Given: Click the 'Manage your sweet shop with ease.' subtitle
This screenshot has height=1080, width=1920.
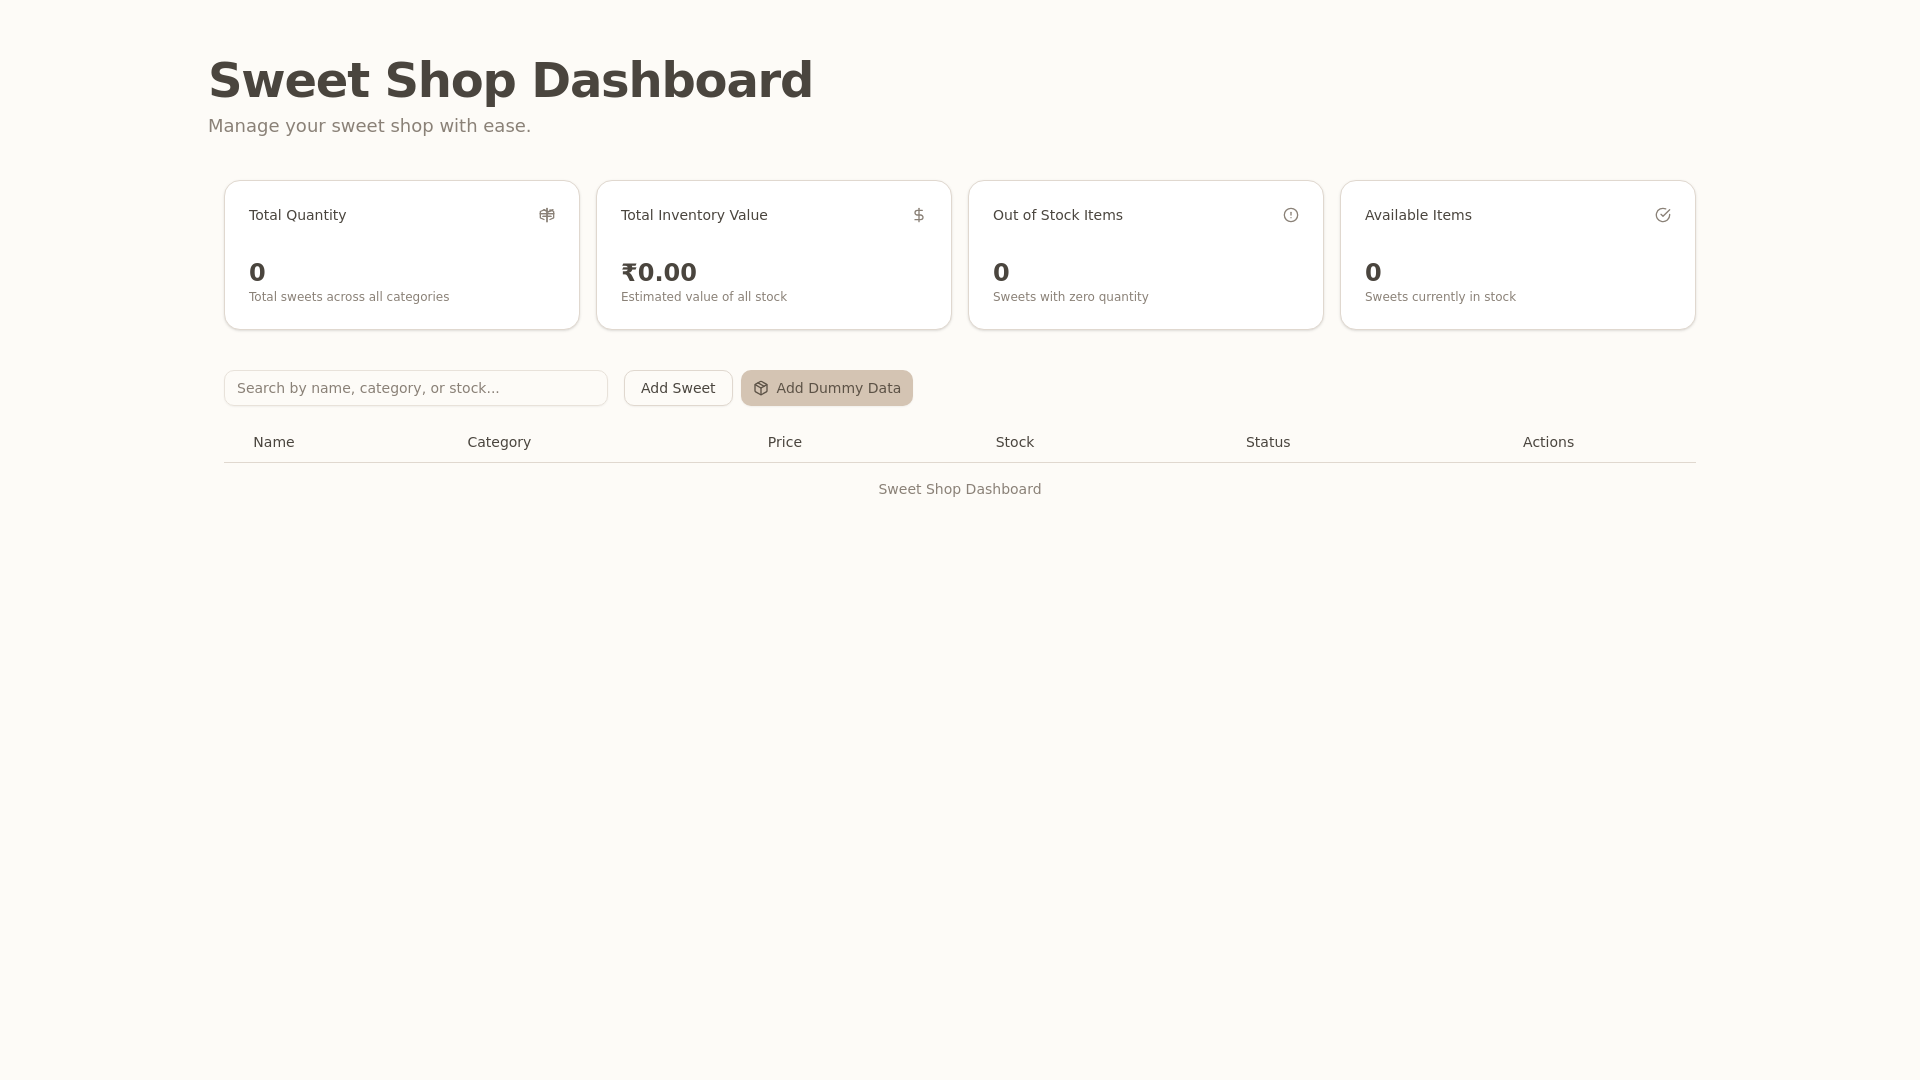Looking at the screenshot, I should [x=369, y=126].
